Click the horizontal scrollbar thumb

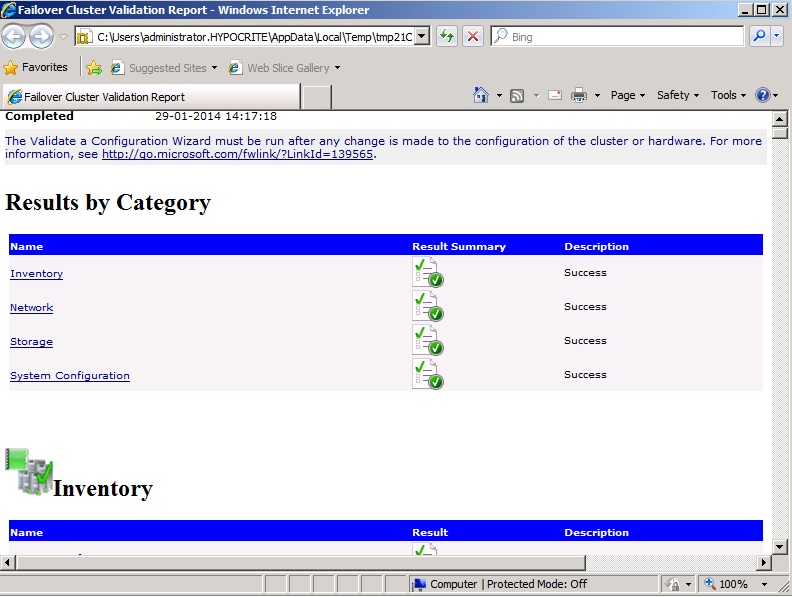coord(301,562)
